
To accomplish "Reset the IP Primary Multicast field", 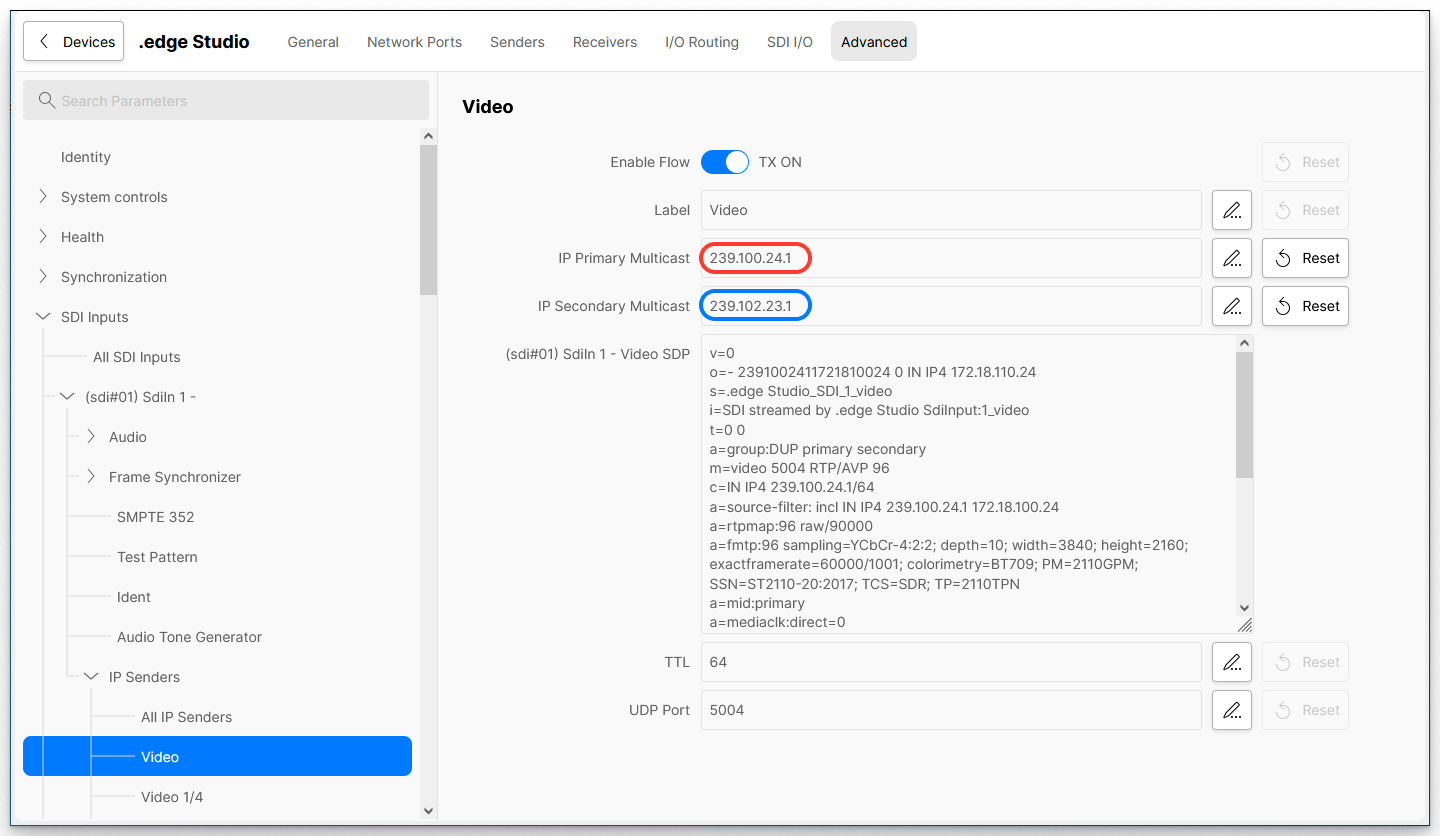I will pyautogui.click(x=1305, y=258).
